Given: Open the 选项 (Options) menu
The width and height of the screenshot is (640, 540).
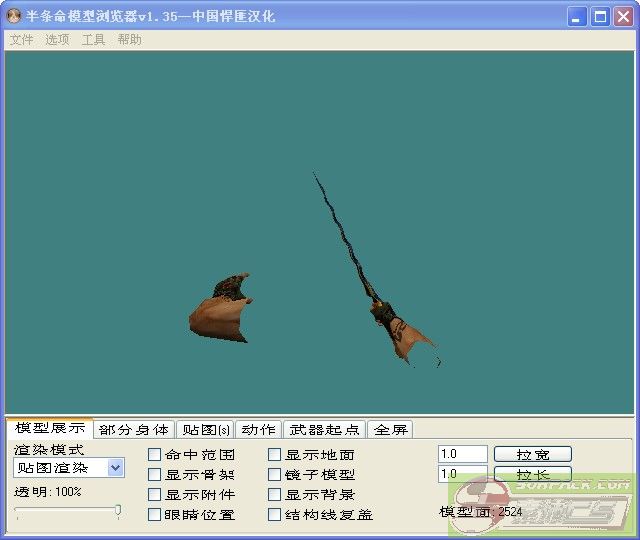Looking at the screenshot, I should click(x=57, y=40).
